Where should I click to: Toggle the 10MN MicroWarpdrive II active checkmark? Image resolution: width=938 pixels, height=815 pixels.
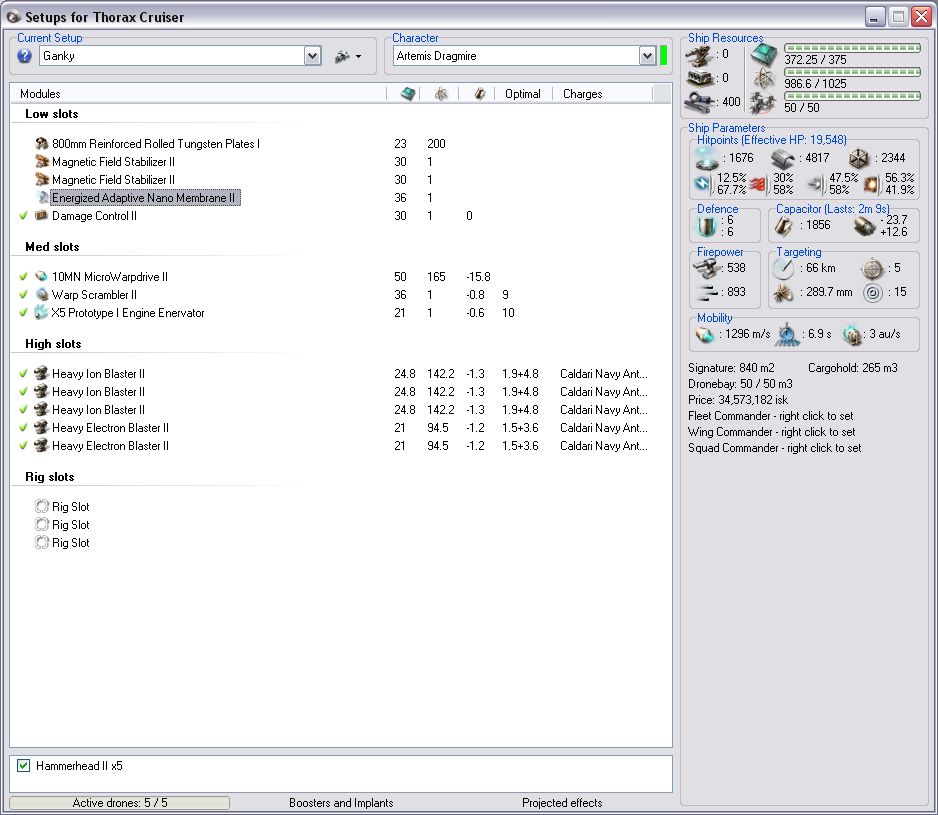[x=23, y=277]
